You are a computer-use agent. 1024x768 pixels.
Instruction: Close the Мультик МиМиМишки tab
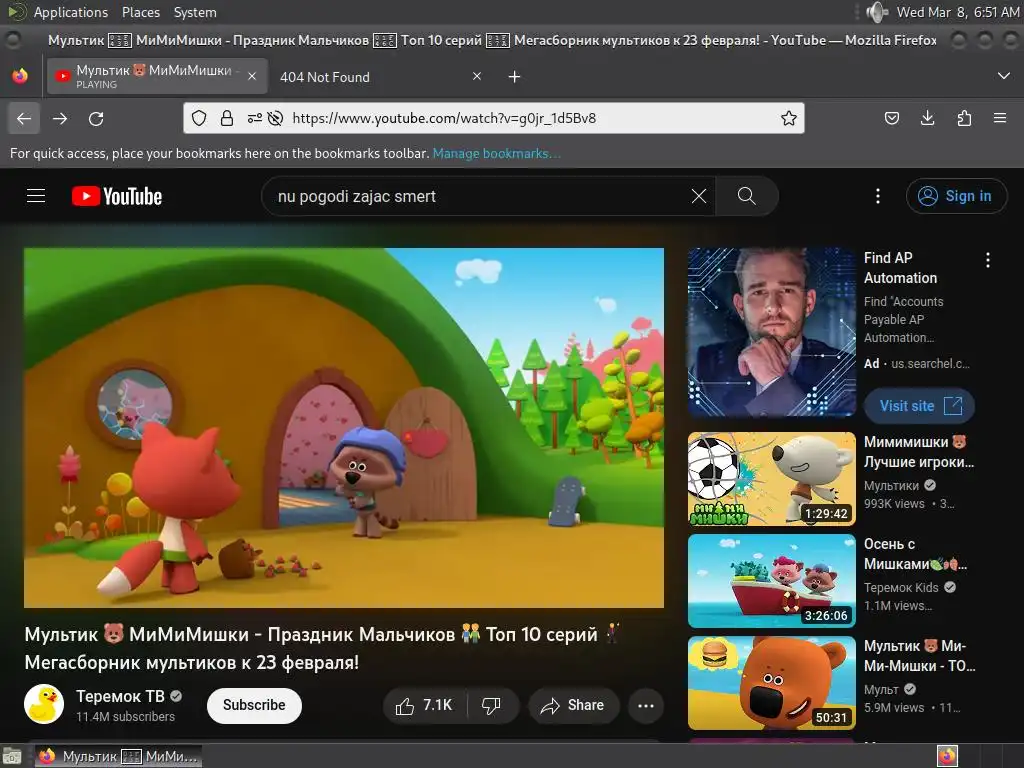click(x=252, y=76)
